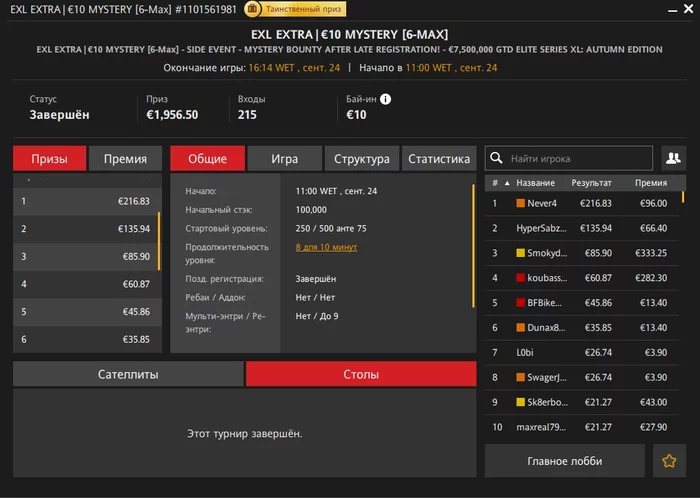The image size is (700, 498).
Task: Select the Столы tab
Action: point(361,374)
